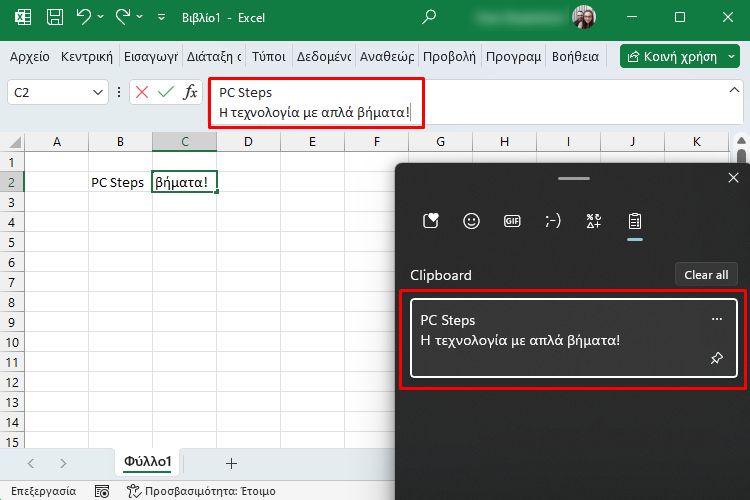Viewport: 750px width, 500px height.
Task: Select column D header
Action: point(248,142)
